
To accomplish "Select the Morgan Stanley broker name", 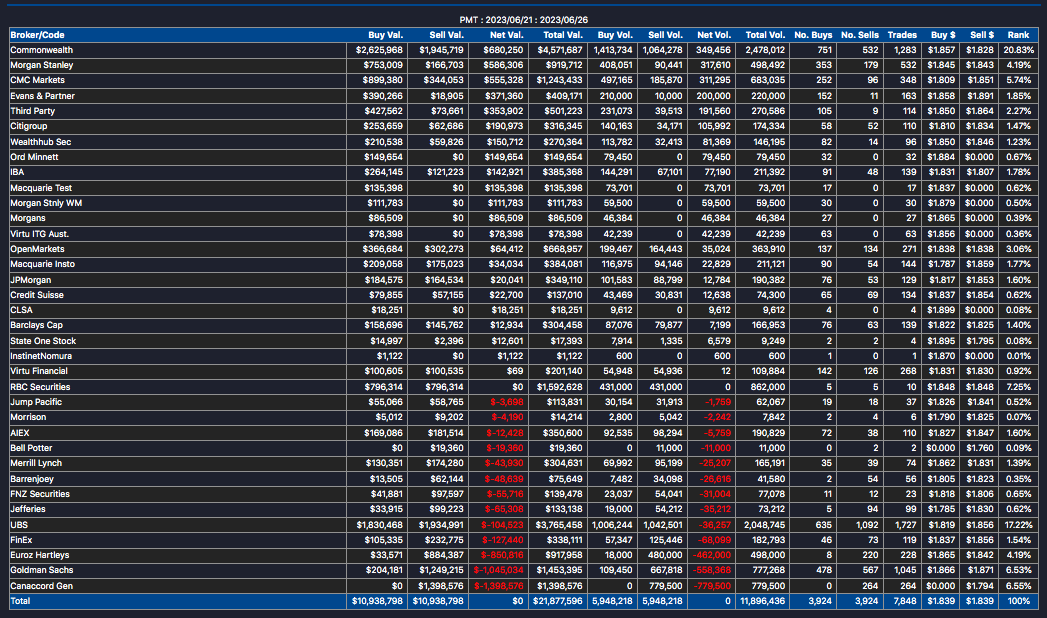I will [41, 65].
